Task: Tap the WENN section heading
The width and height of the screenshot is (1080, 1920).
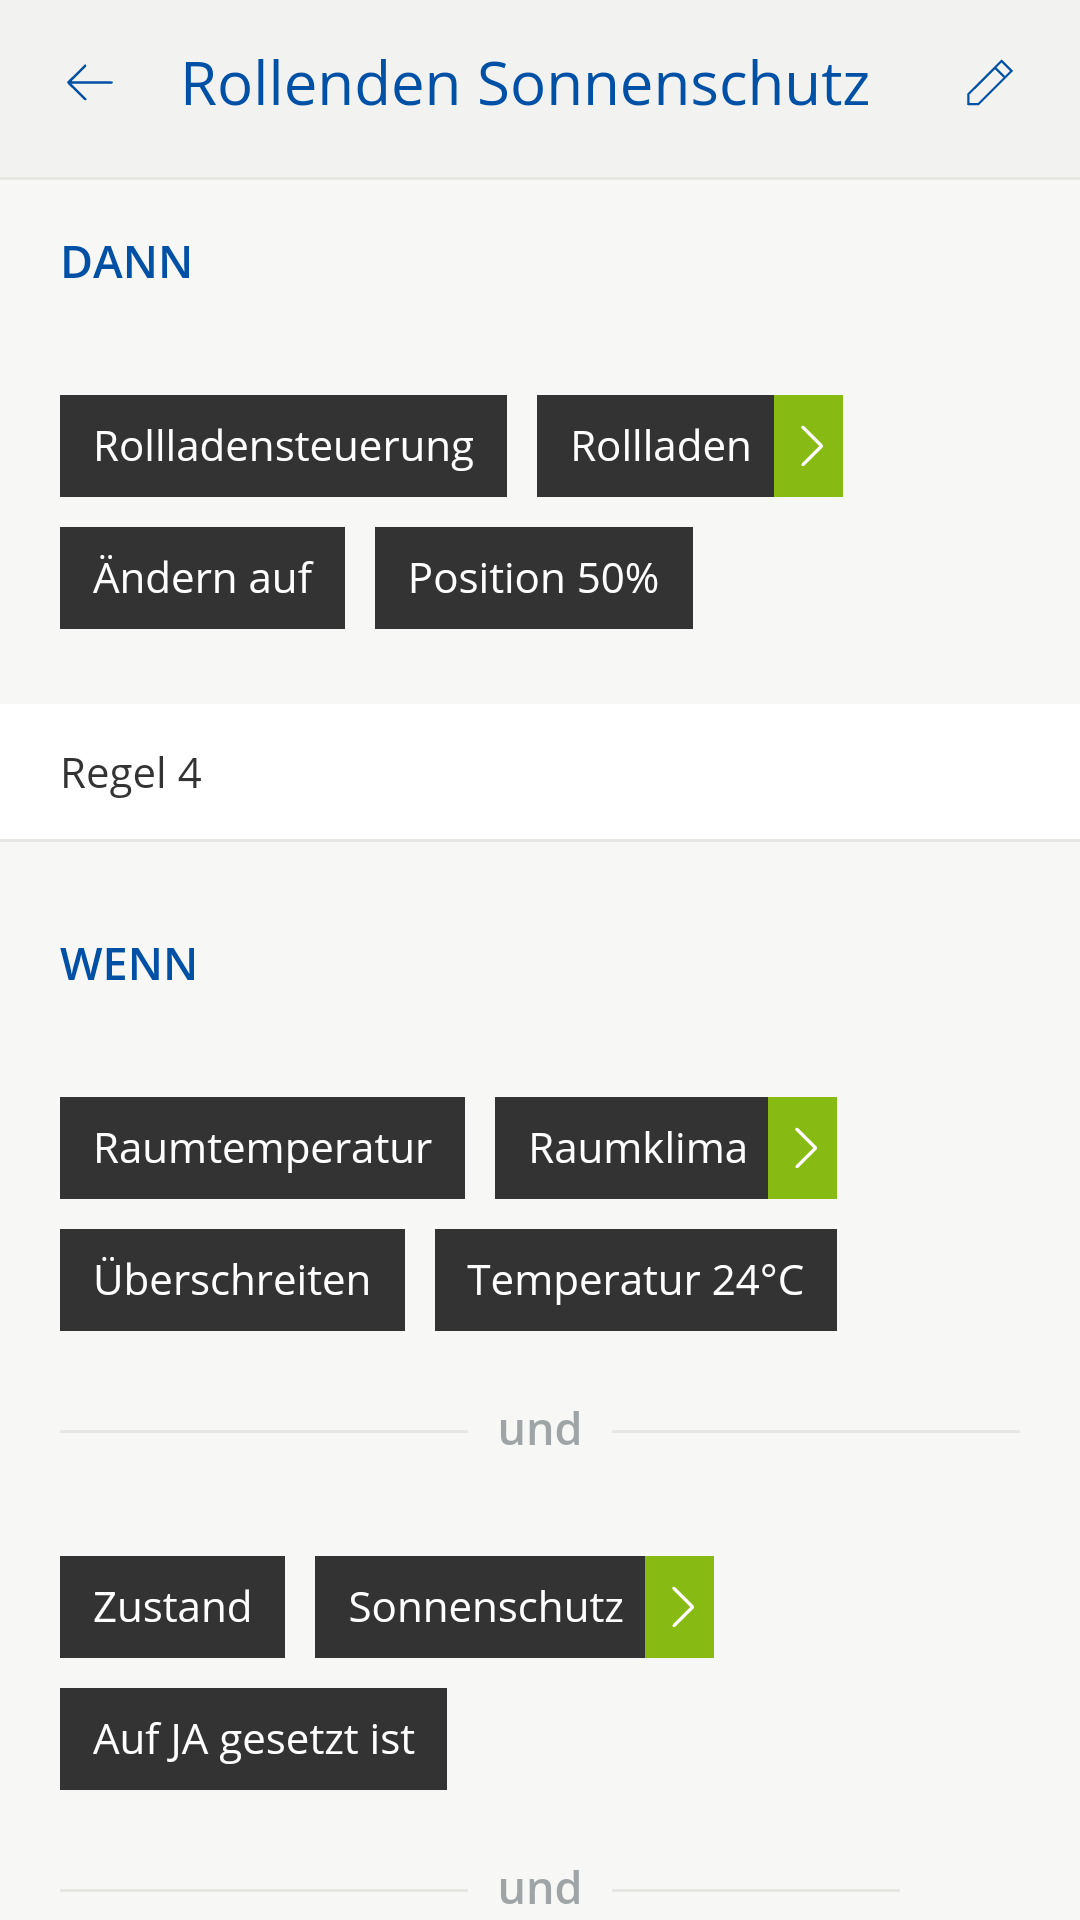Action: point(129,964)
